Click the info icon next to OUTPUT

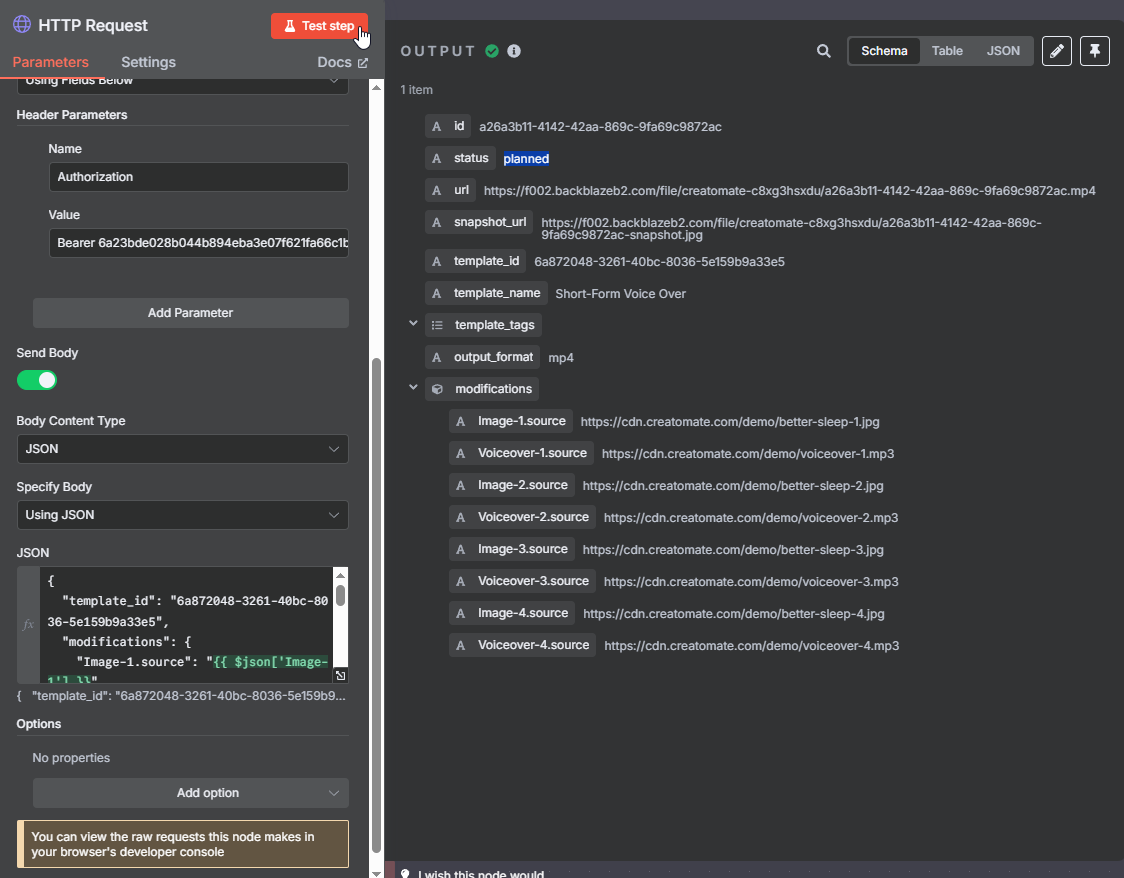[x=514, y=51]
